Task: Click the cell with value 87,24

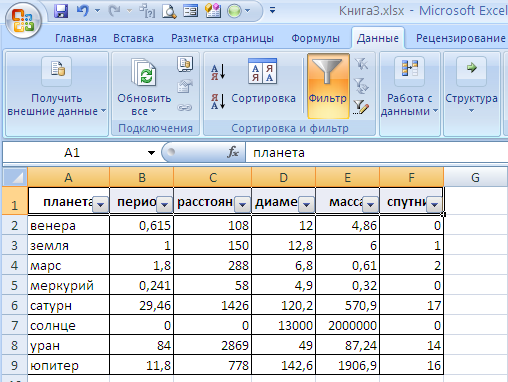Action: tap(347, 345)
